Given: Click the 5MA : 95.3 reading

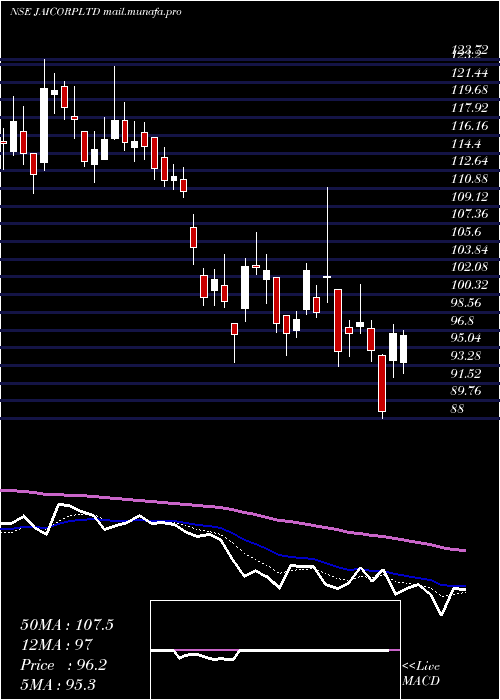Looking at the screenshot, I should point(58,684).
